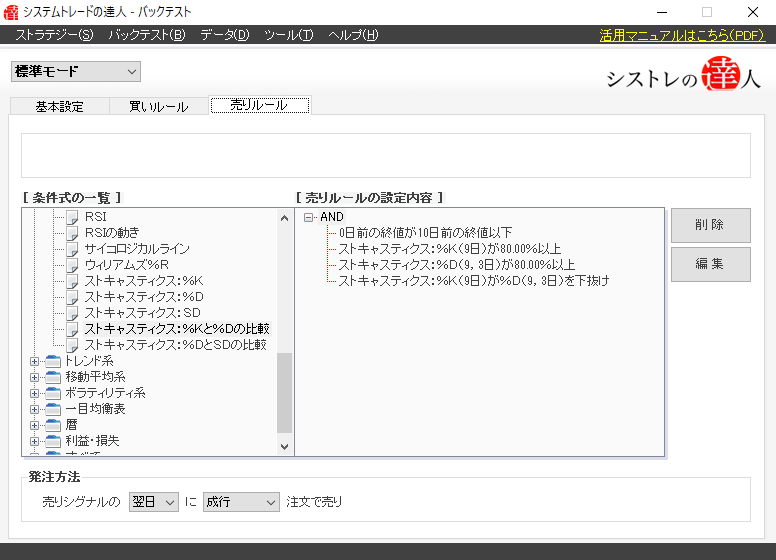
Task: Select rule ストキャスティクス:%K(9日)が80.00%以上
Action: coord(449,249)
